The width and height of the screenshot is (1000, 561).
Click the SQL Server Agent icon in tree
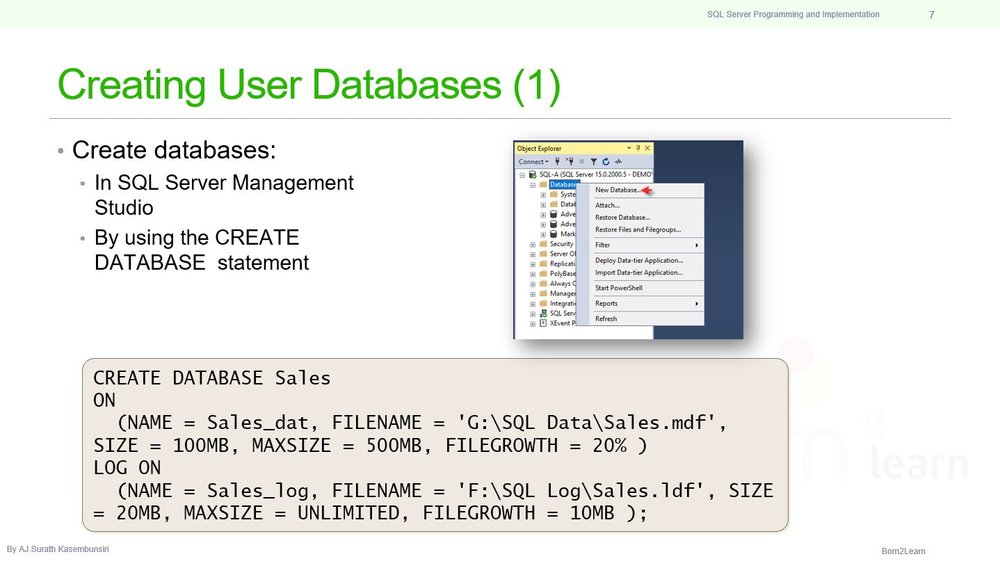(543, 314)
